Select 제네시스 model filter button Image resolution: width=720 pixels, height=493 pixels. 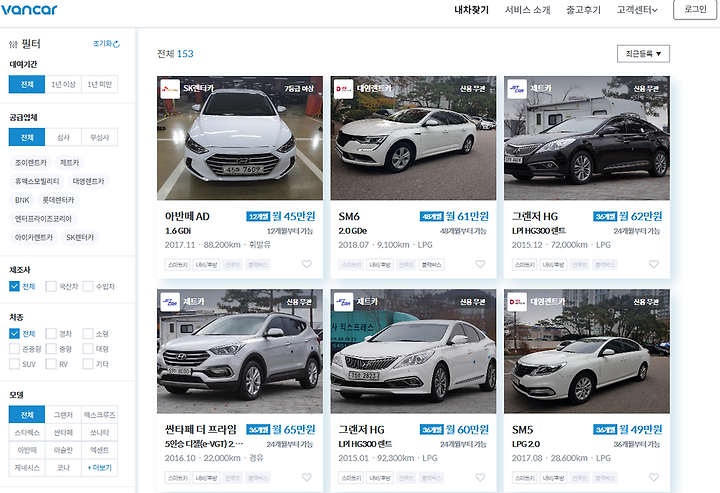[27, 468]
